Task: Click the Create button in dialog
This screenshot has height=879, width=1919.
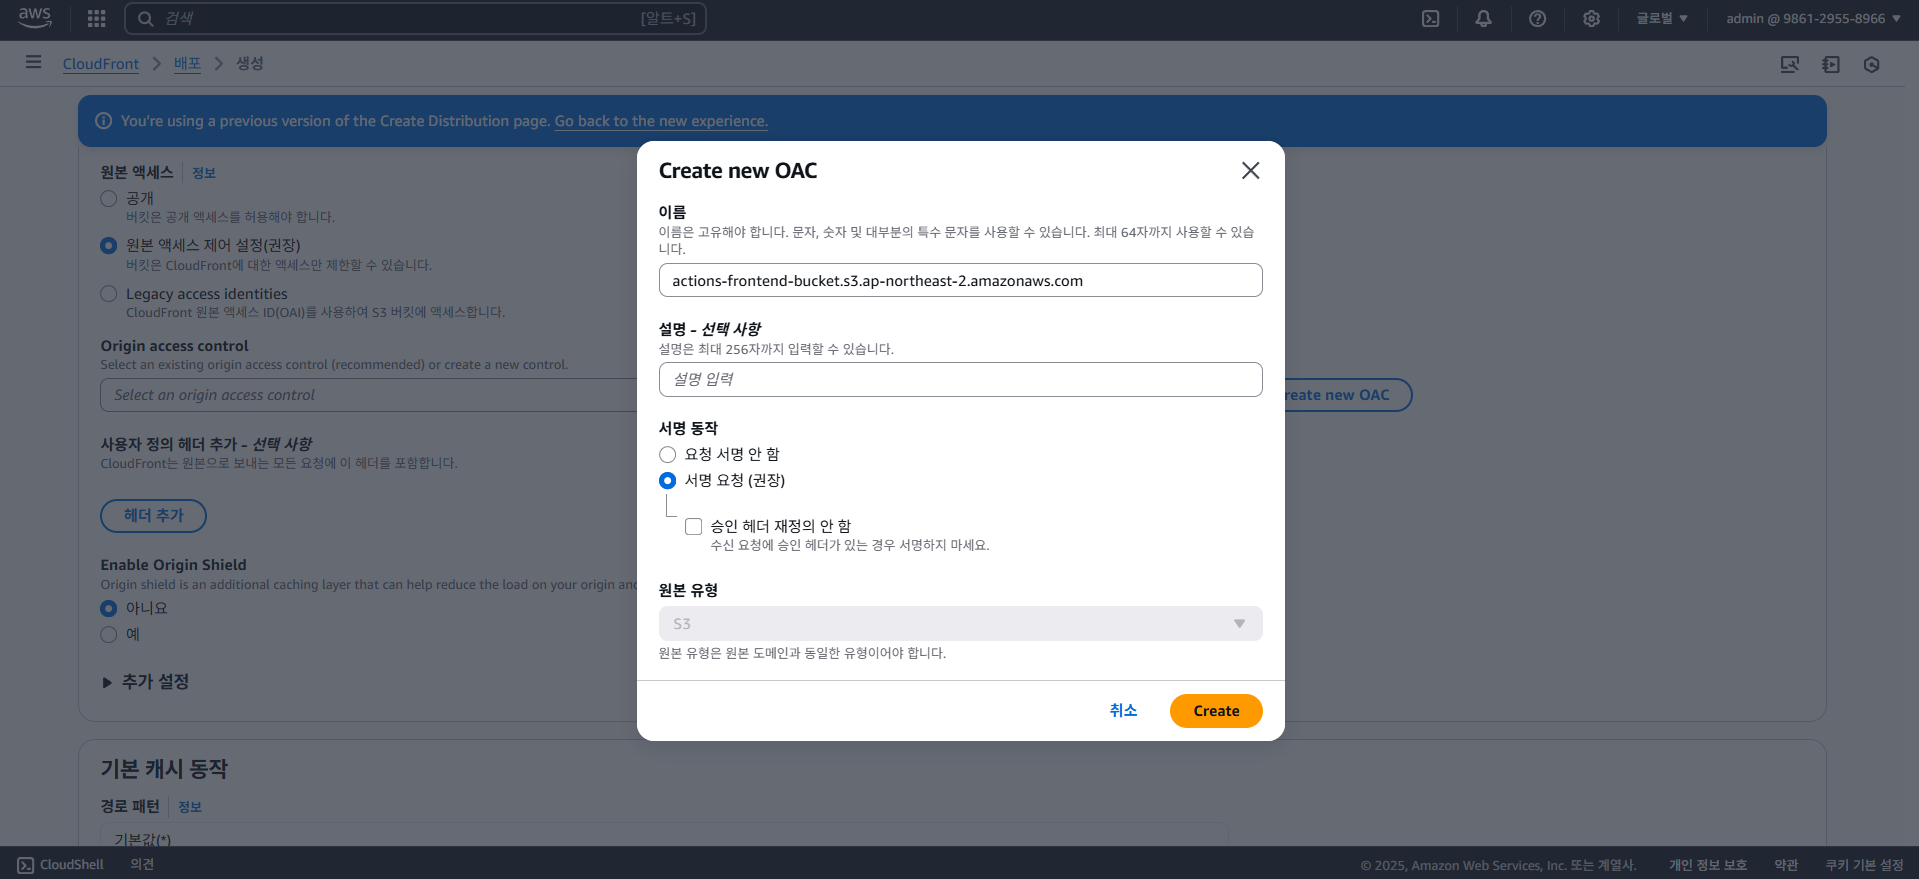Action: coord(1216,711)
